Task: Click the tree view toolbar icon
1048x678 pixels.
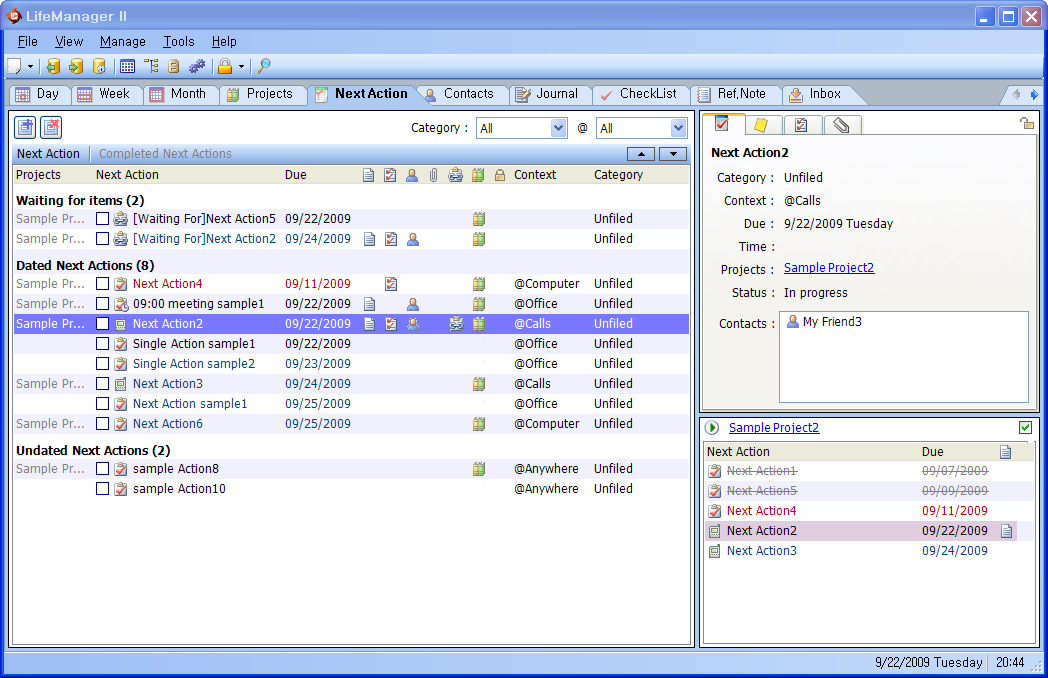Action: click(x=152, y=66)
